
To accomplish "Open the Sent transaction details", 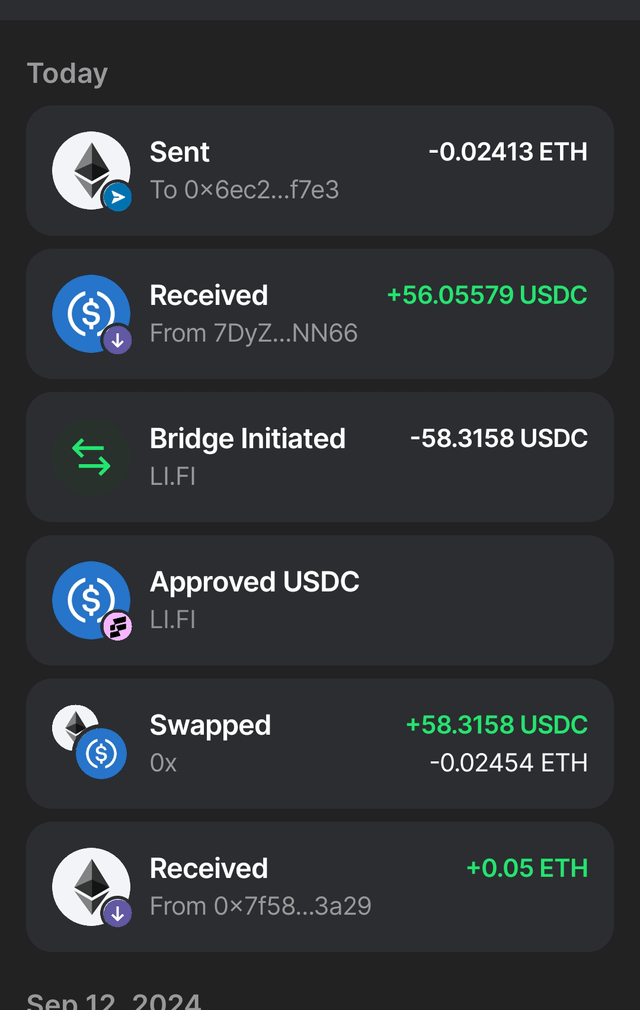I will [x=319, y=170].
